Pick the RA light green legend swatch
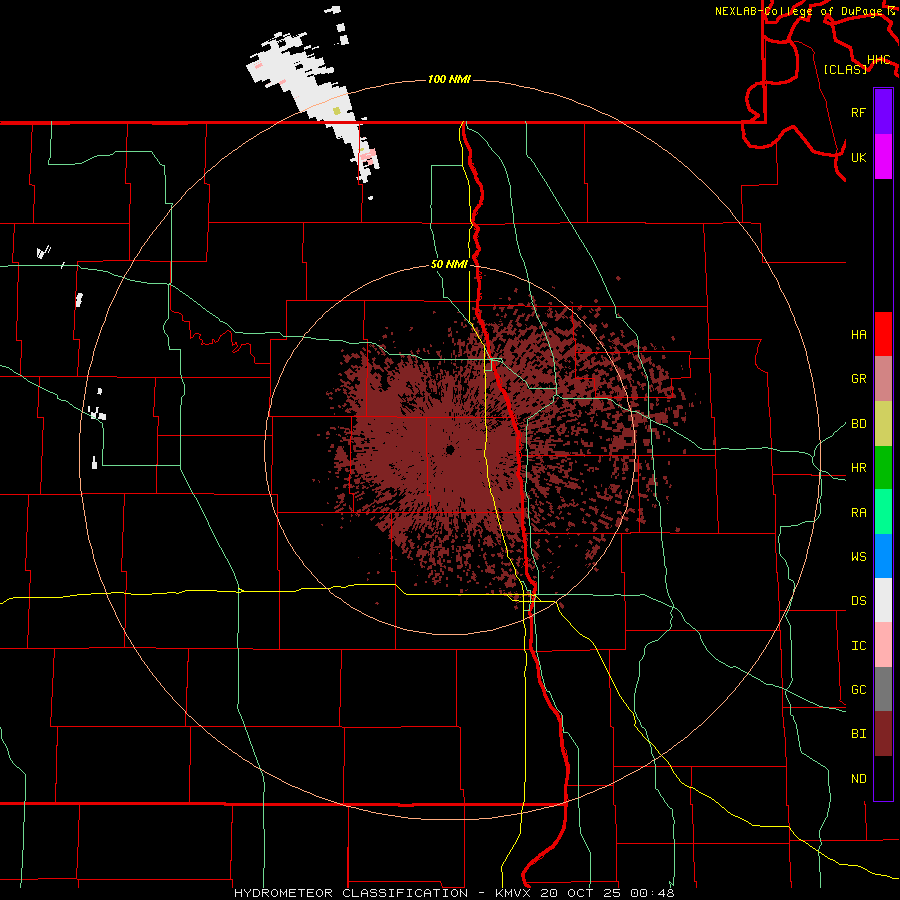Image resolution: width=900 pixels, height=900 pixels. coord(883,512)
